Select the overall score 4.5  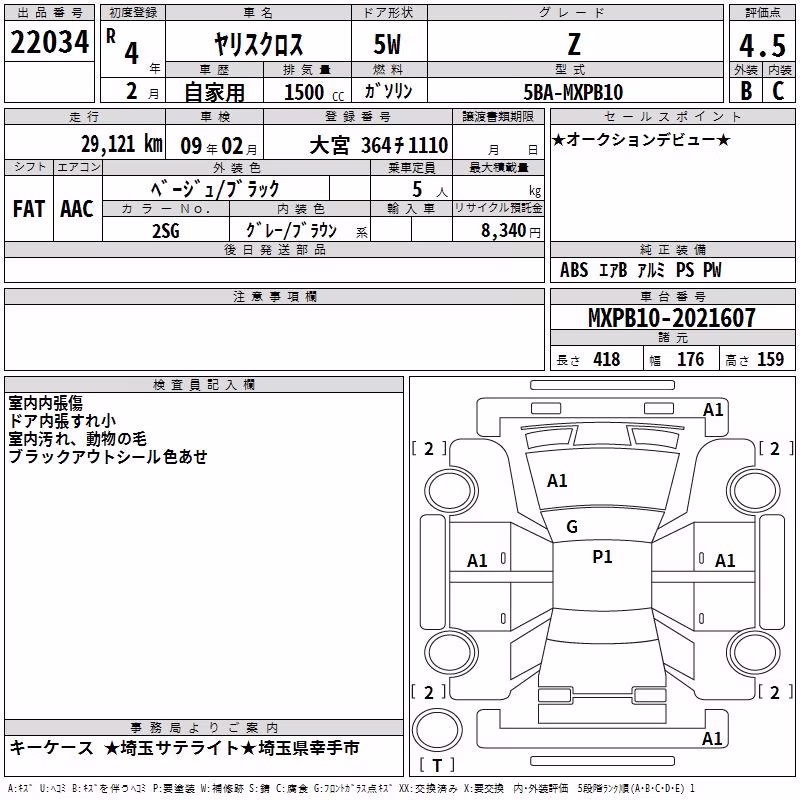(763, 45)
